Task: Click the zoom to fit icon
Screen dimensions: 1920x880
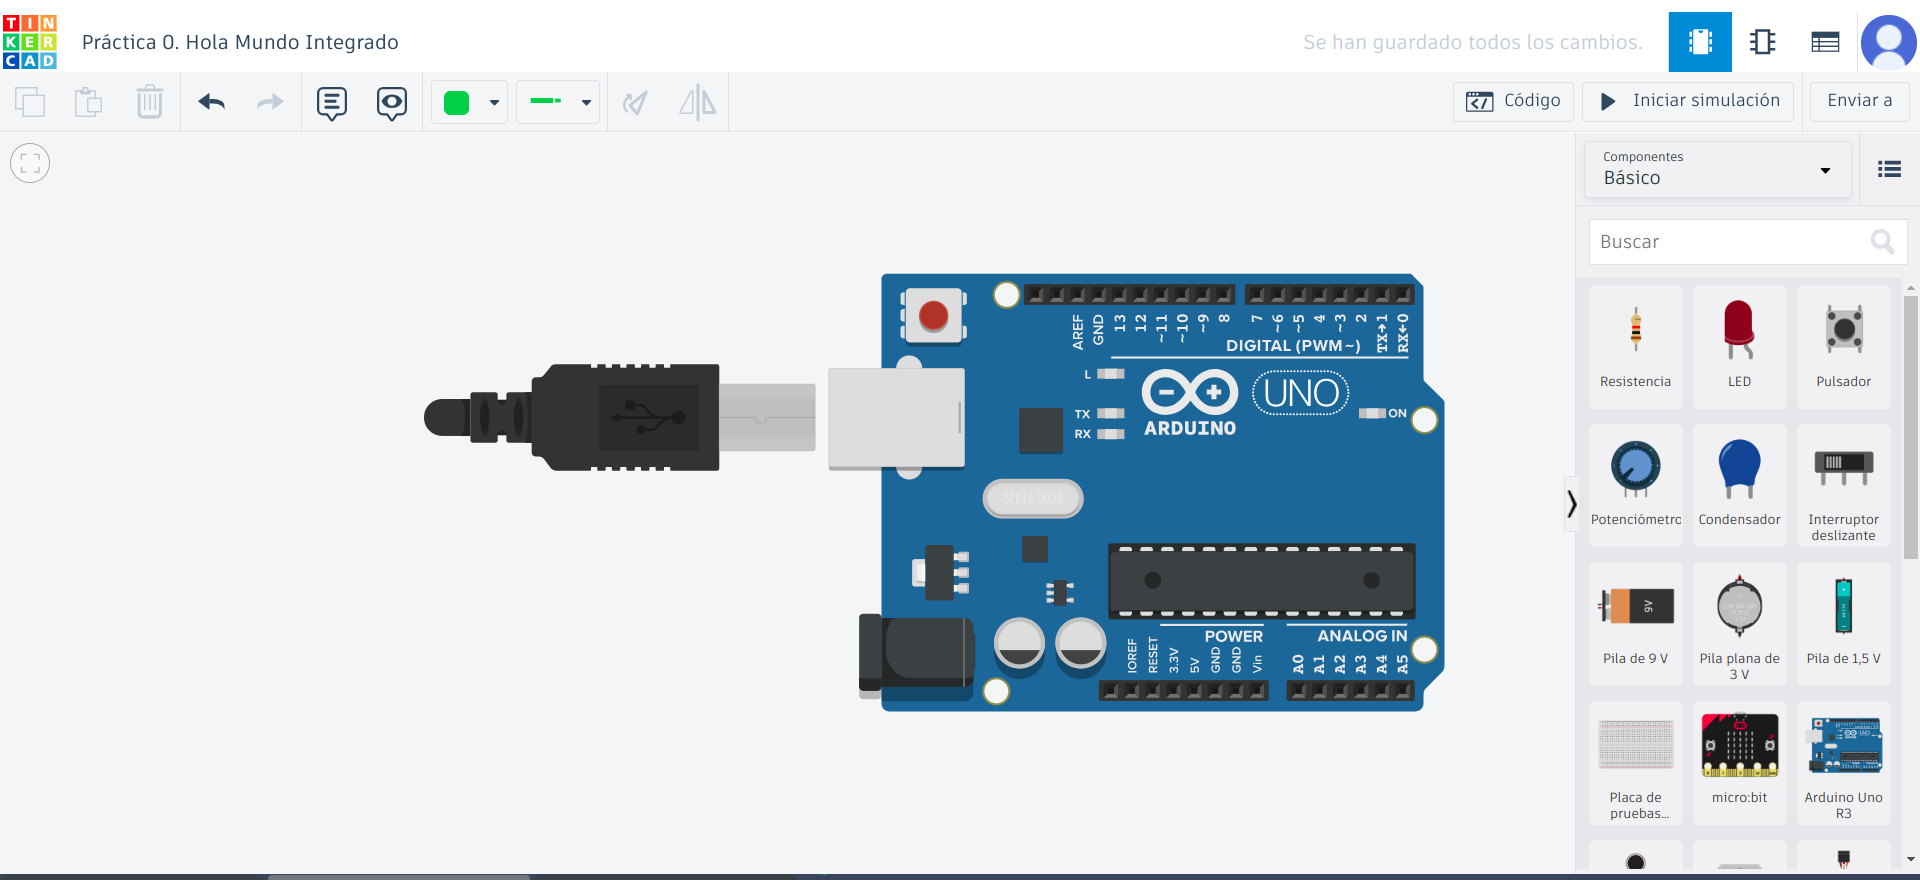Action: tap(30, 163)
